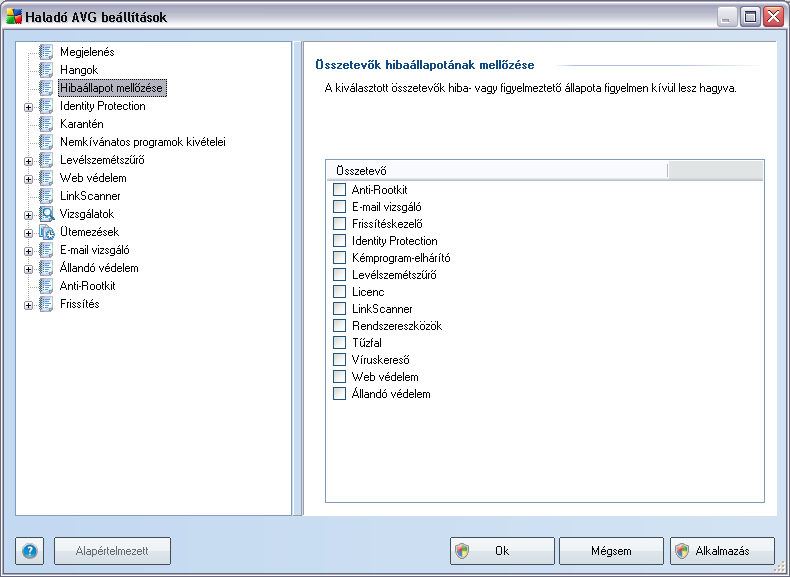Screen dimensions: 790x577
Task: Confirm settings with the Ok button
Action: coord(502,551)
